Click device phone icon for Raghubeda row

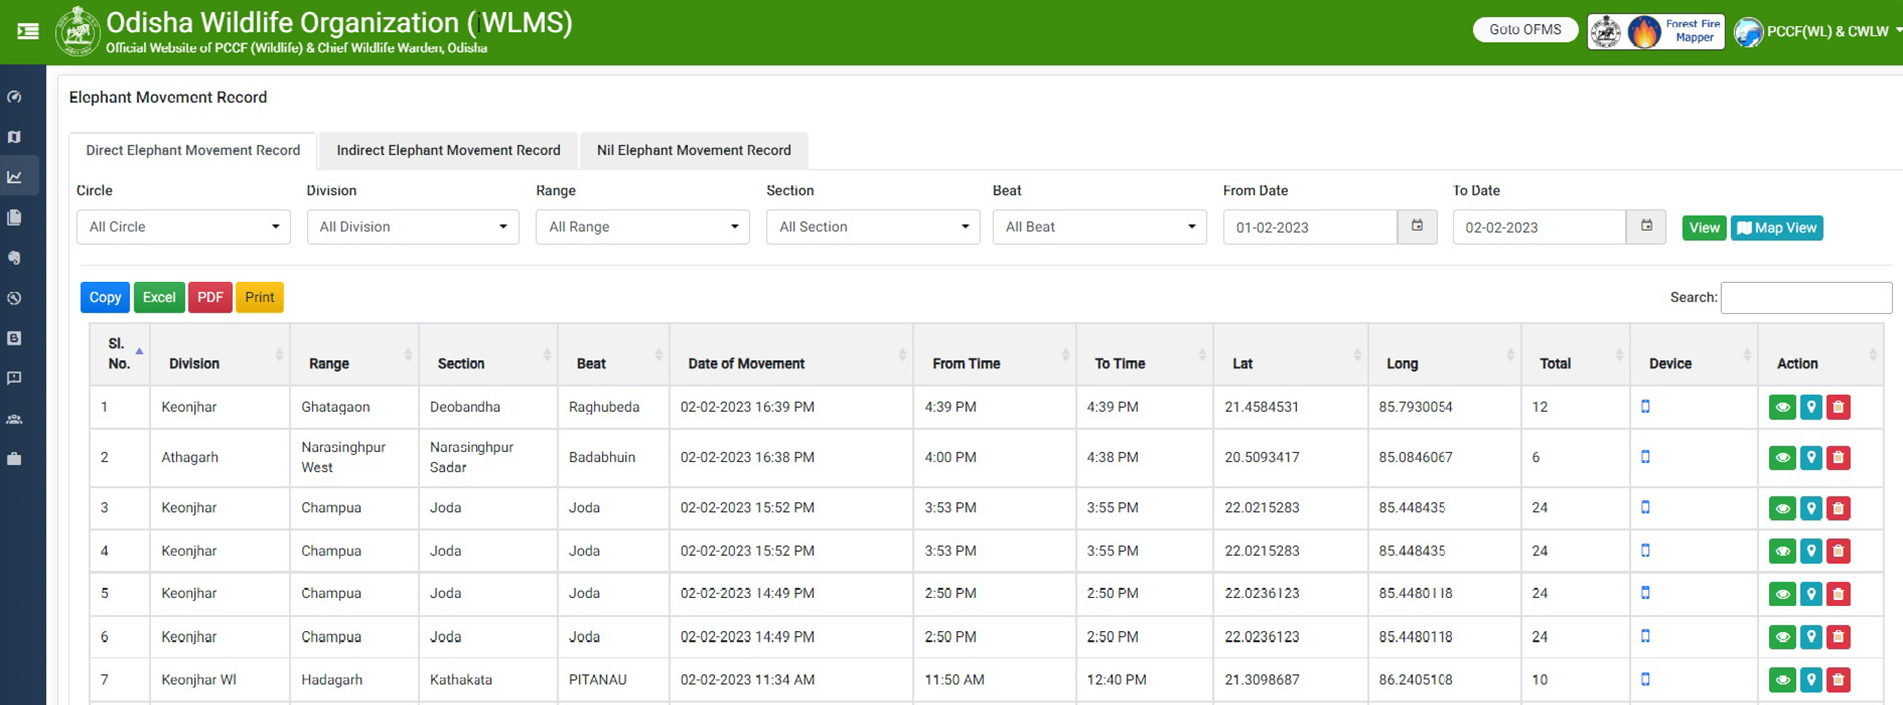[1645, 406]
